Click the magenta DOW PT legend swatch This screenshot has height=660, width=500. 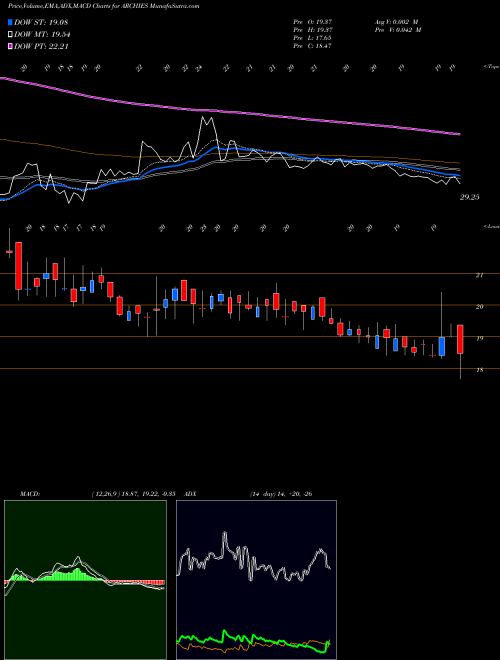click(10, 46)
